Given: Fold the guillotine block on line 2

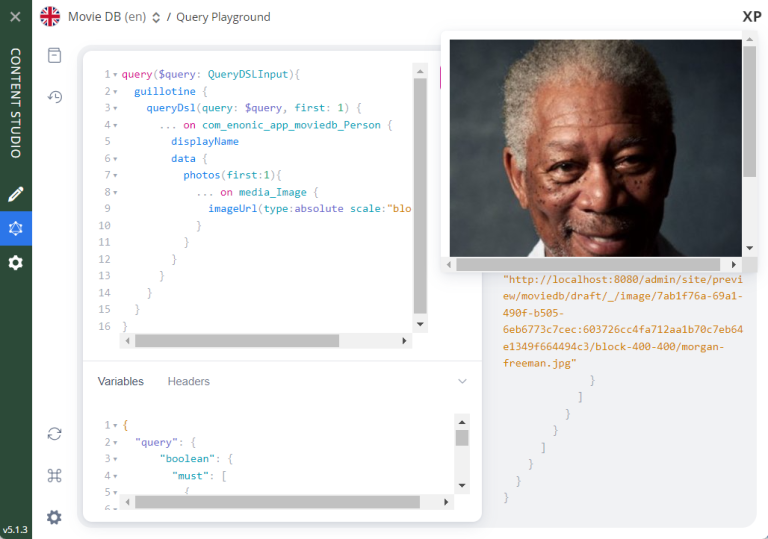Looking at the screenshot, I should tap(116, 92).
